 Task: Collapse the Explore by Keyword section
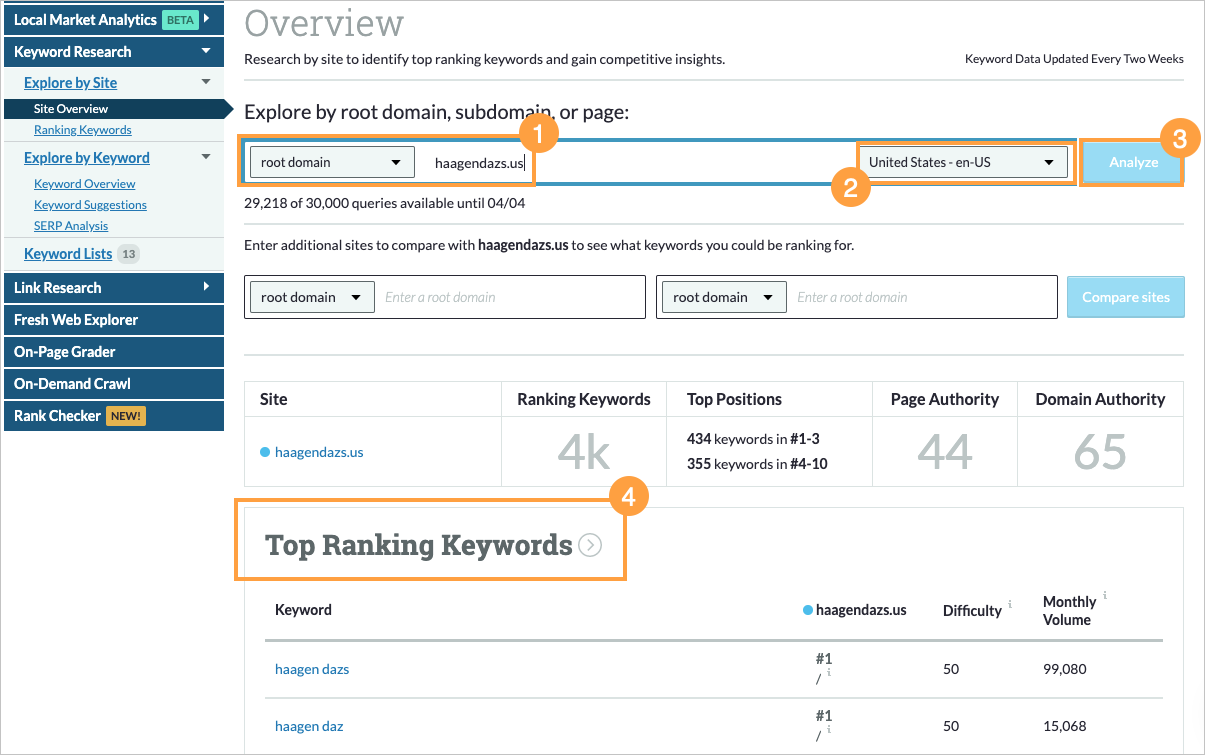click(207, 157)
